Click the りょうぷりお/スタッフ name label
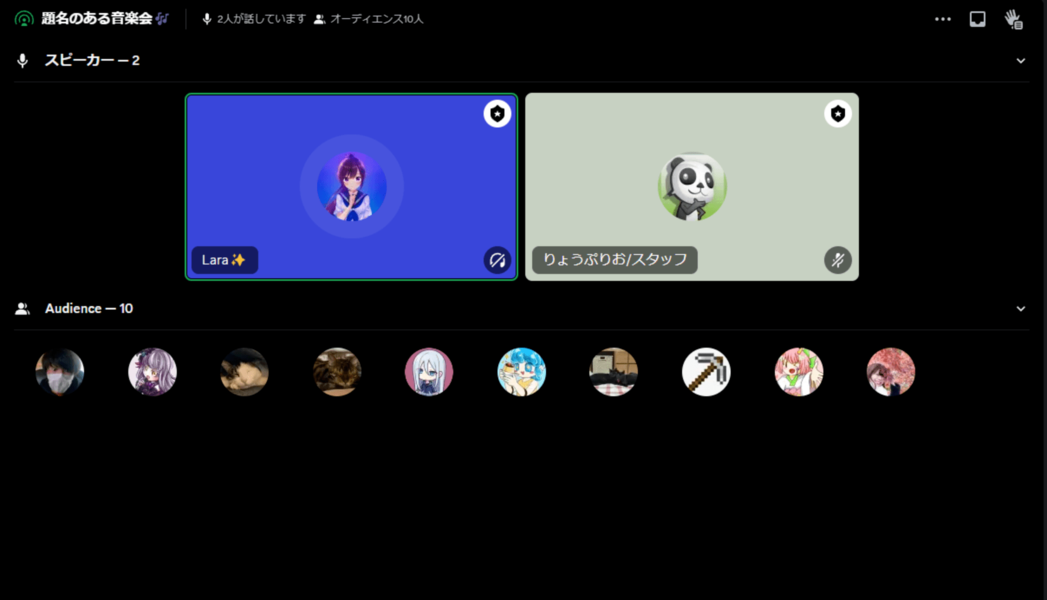1047x600 pixels. pyautogui.click(x=614, y=260)
